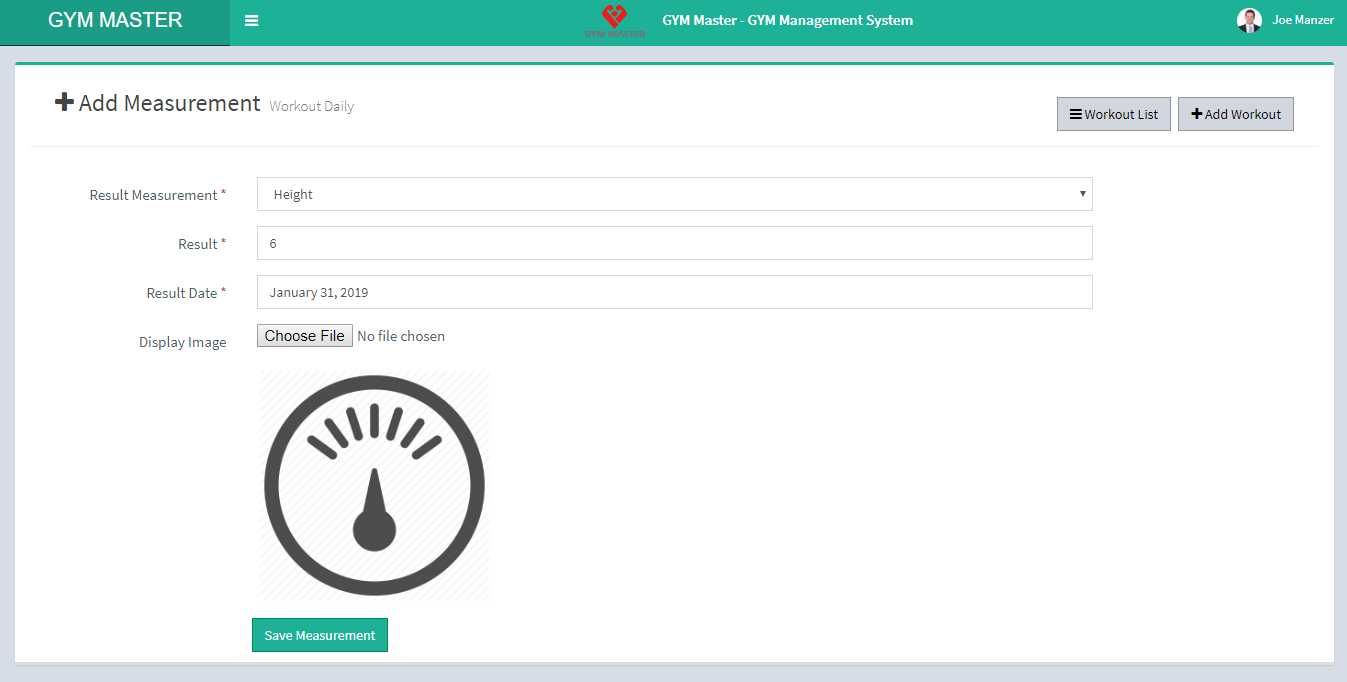1347x682 pixels.
Task: Click the GYM MASTER brand title
Action: click(115, 20)
